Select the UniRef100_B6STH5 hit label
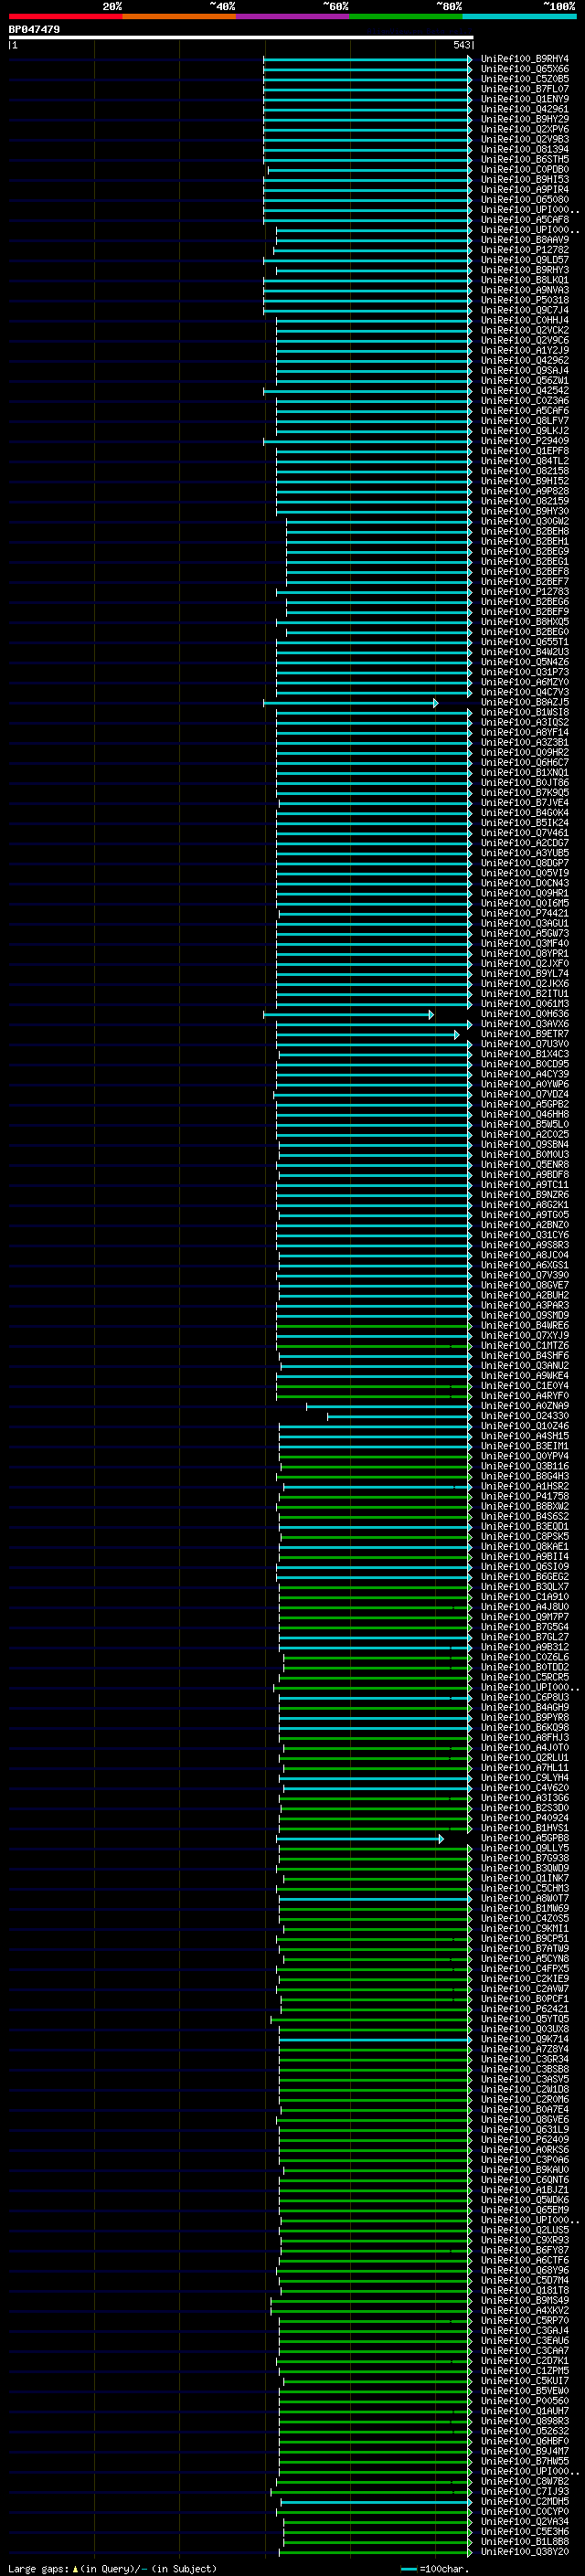This screenshot has width=585, height=2576. click(x=524, y=160)
